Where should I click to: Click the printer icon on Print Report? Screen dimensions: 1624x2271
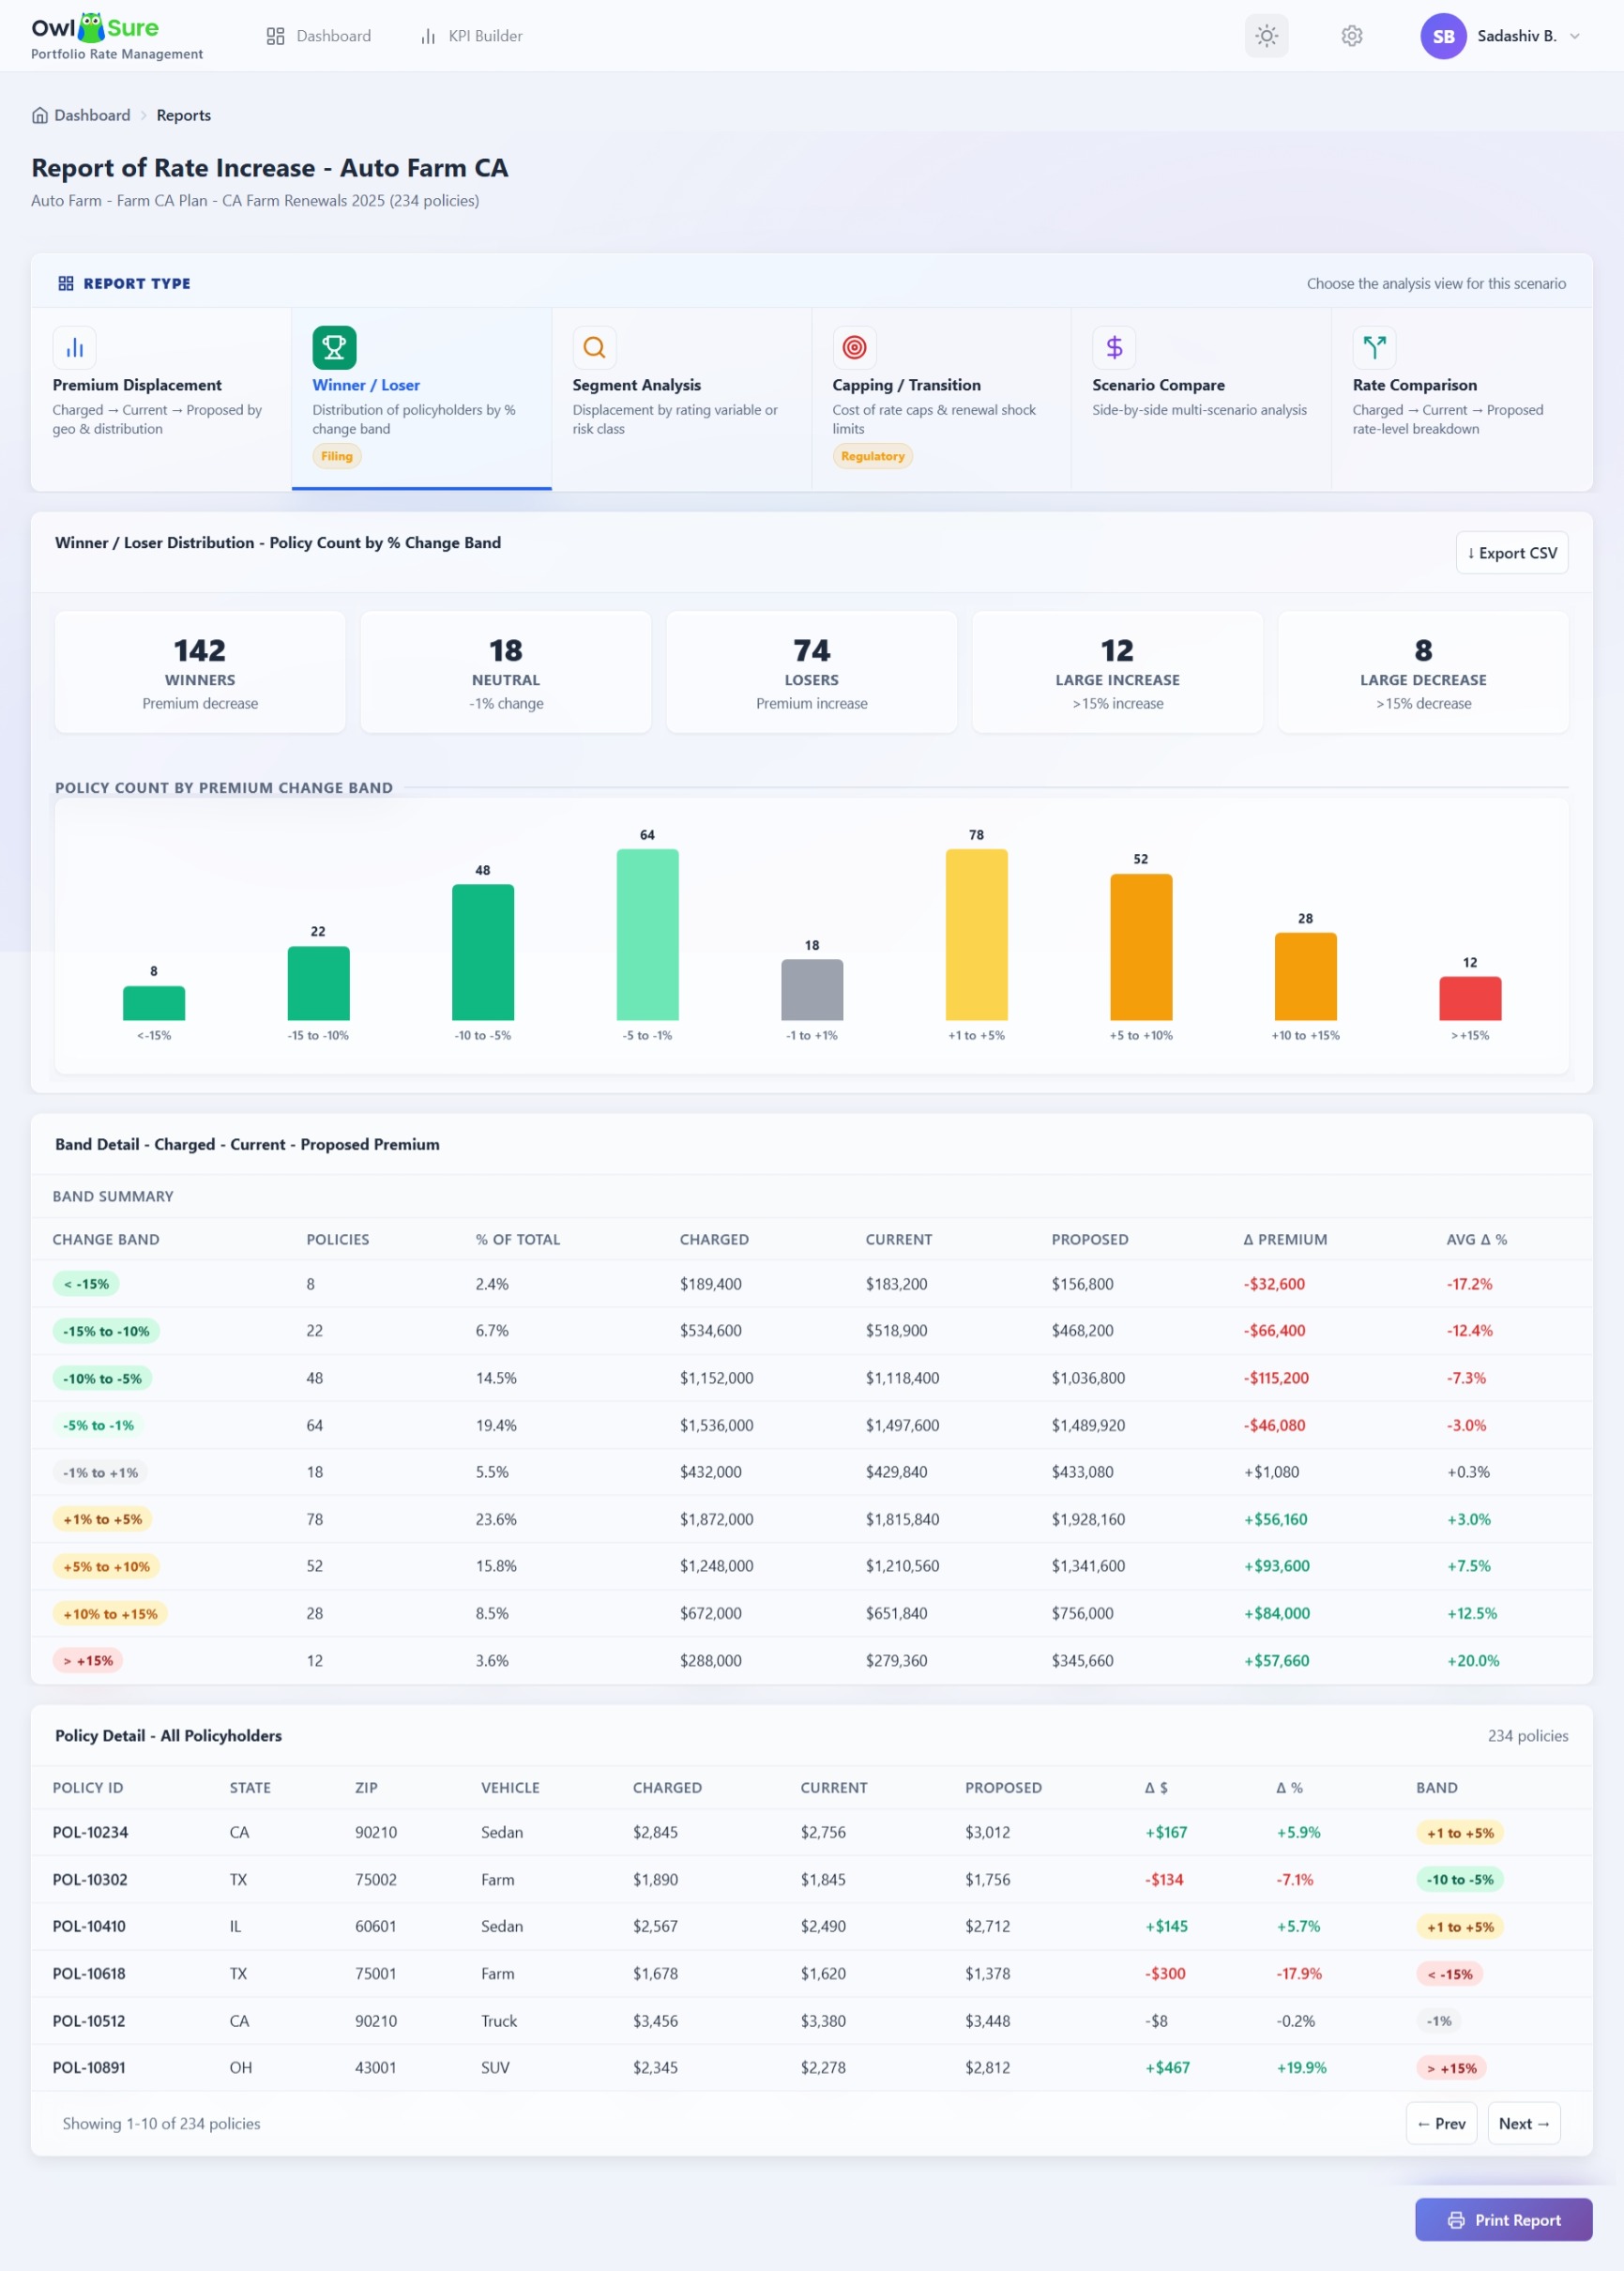click(1456, 2220)
